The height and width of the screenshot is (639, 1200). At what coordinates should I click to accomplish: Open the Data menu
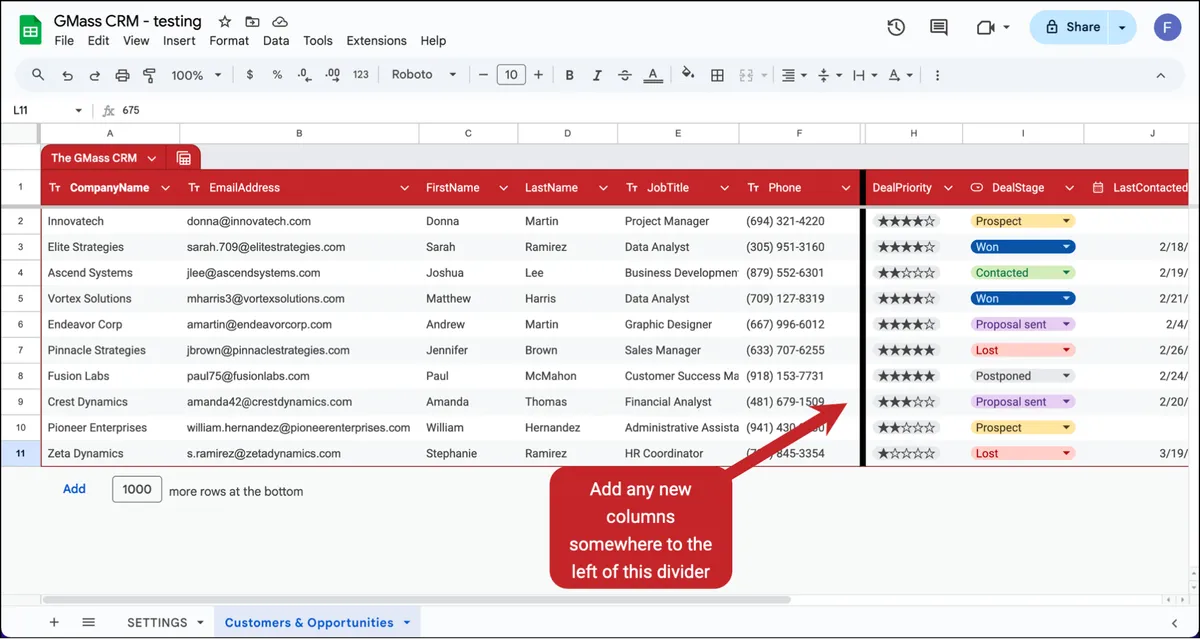click(276, 41)
